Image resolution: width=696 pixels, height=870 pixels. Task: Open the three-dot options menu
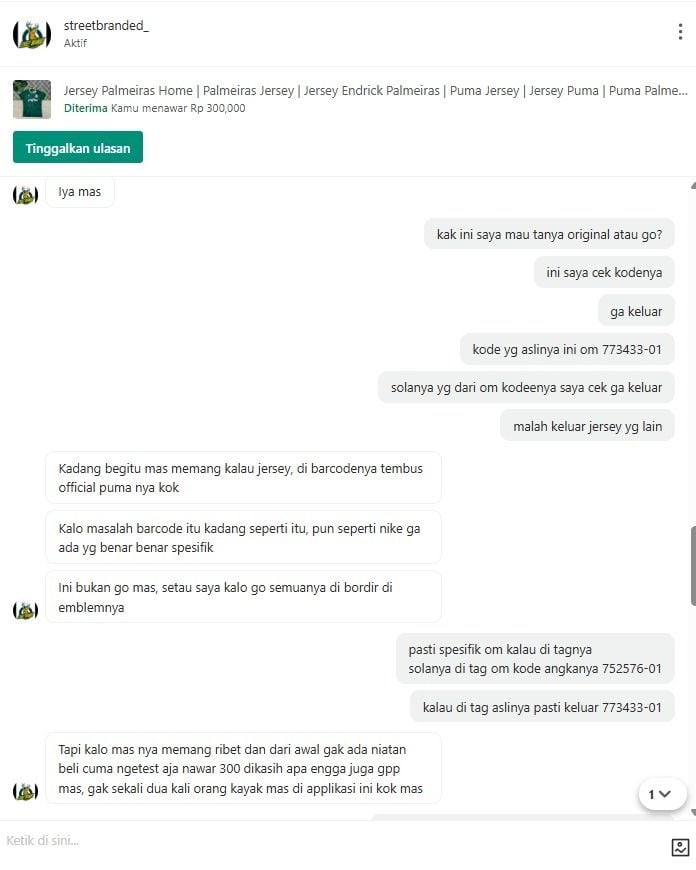click(680, 32)
